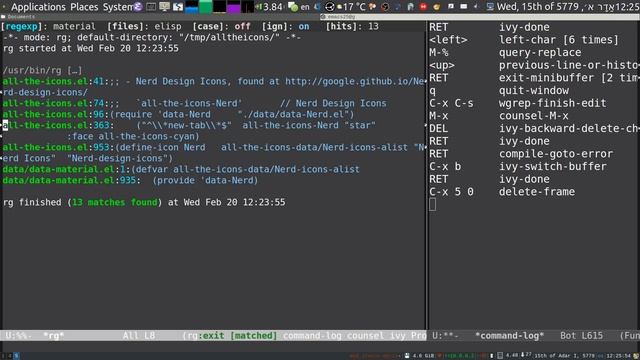Screen dimensions: 640x360
Task: Toggle [ign] on setting in rg header
Action: coord(285,27)
